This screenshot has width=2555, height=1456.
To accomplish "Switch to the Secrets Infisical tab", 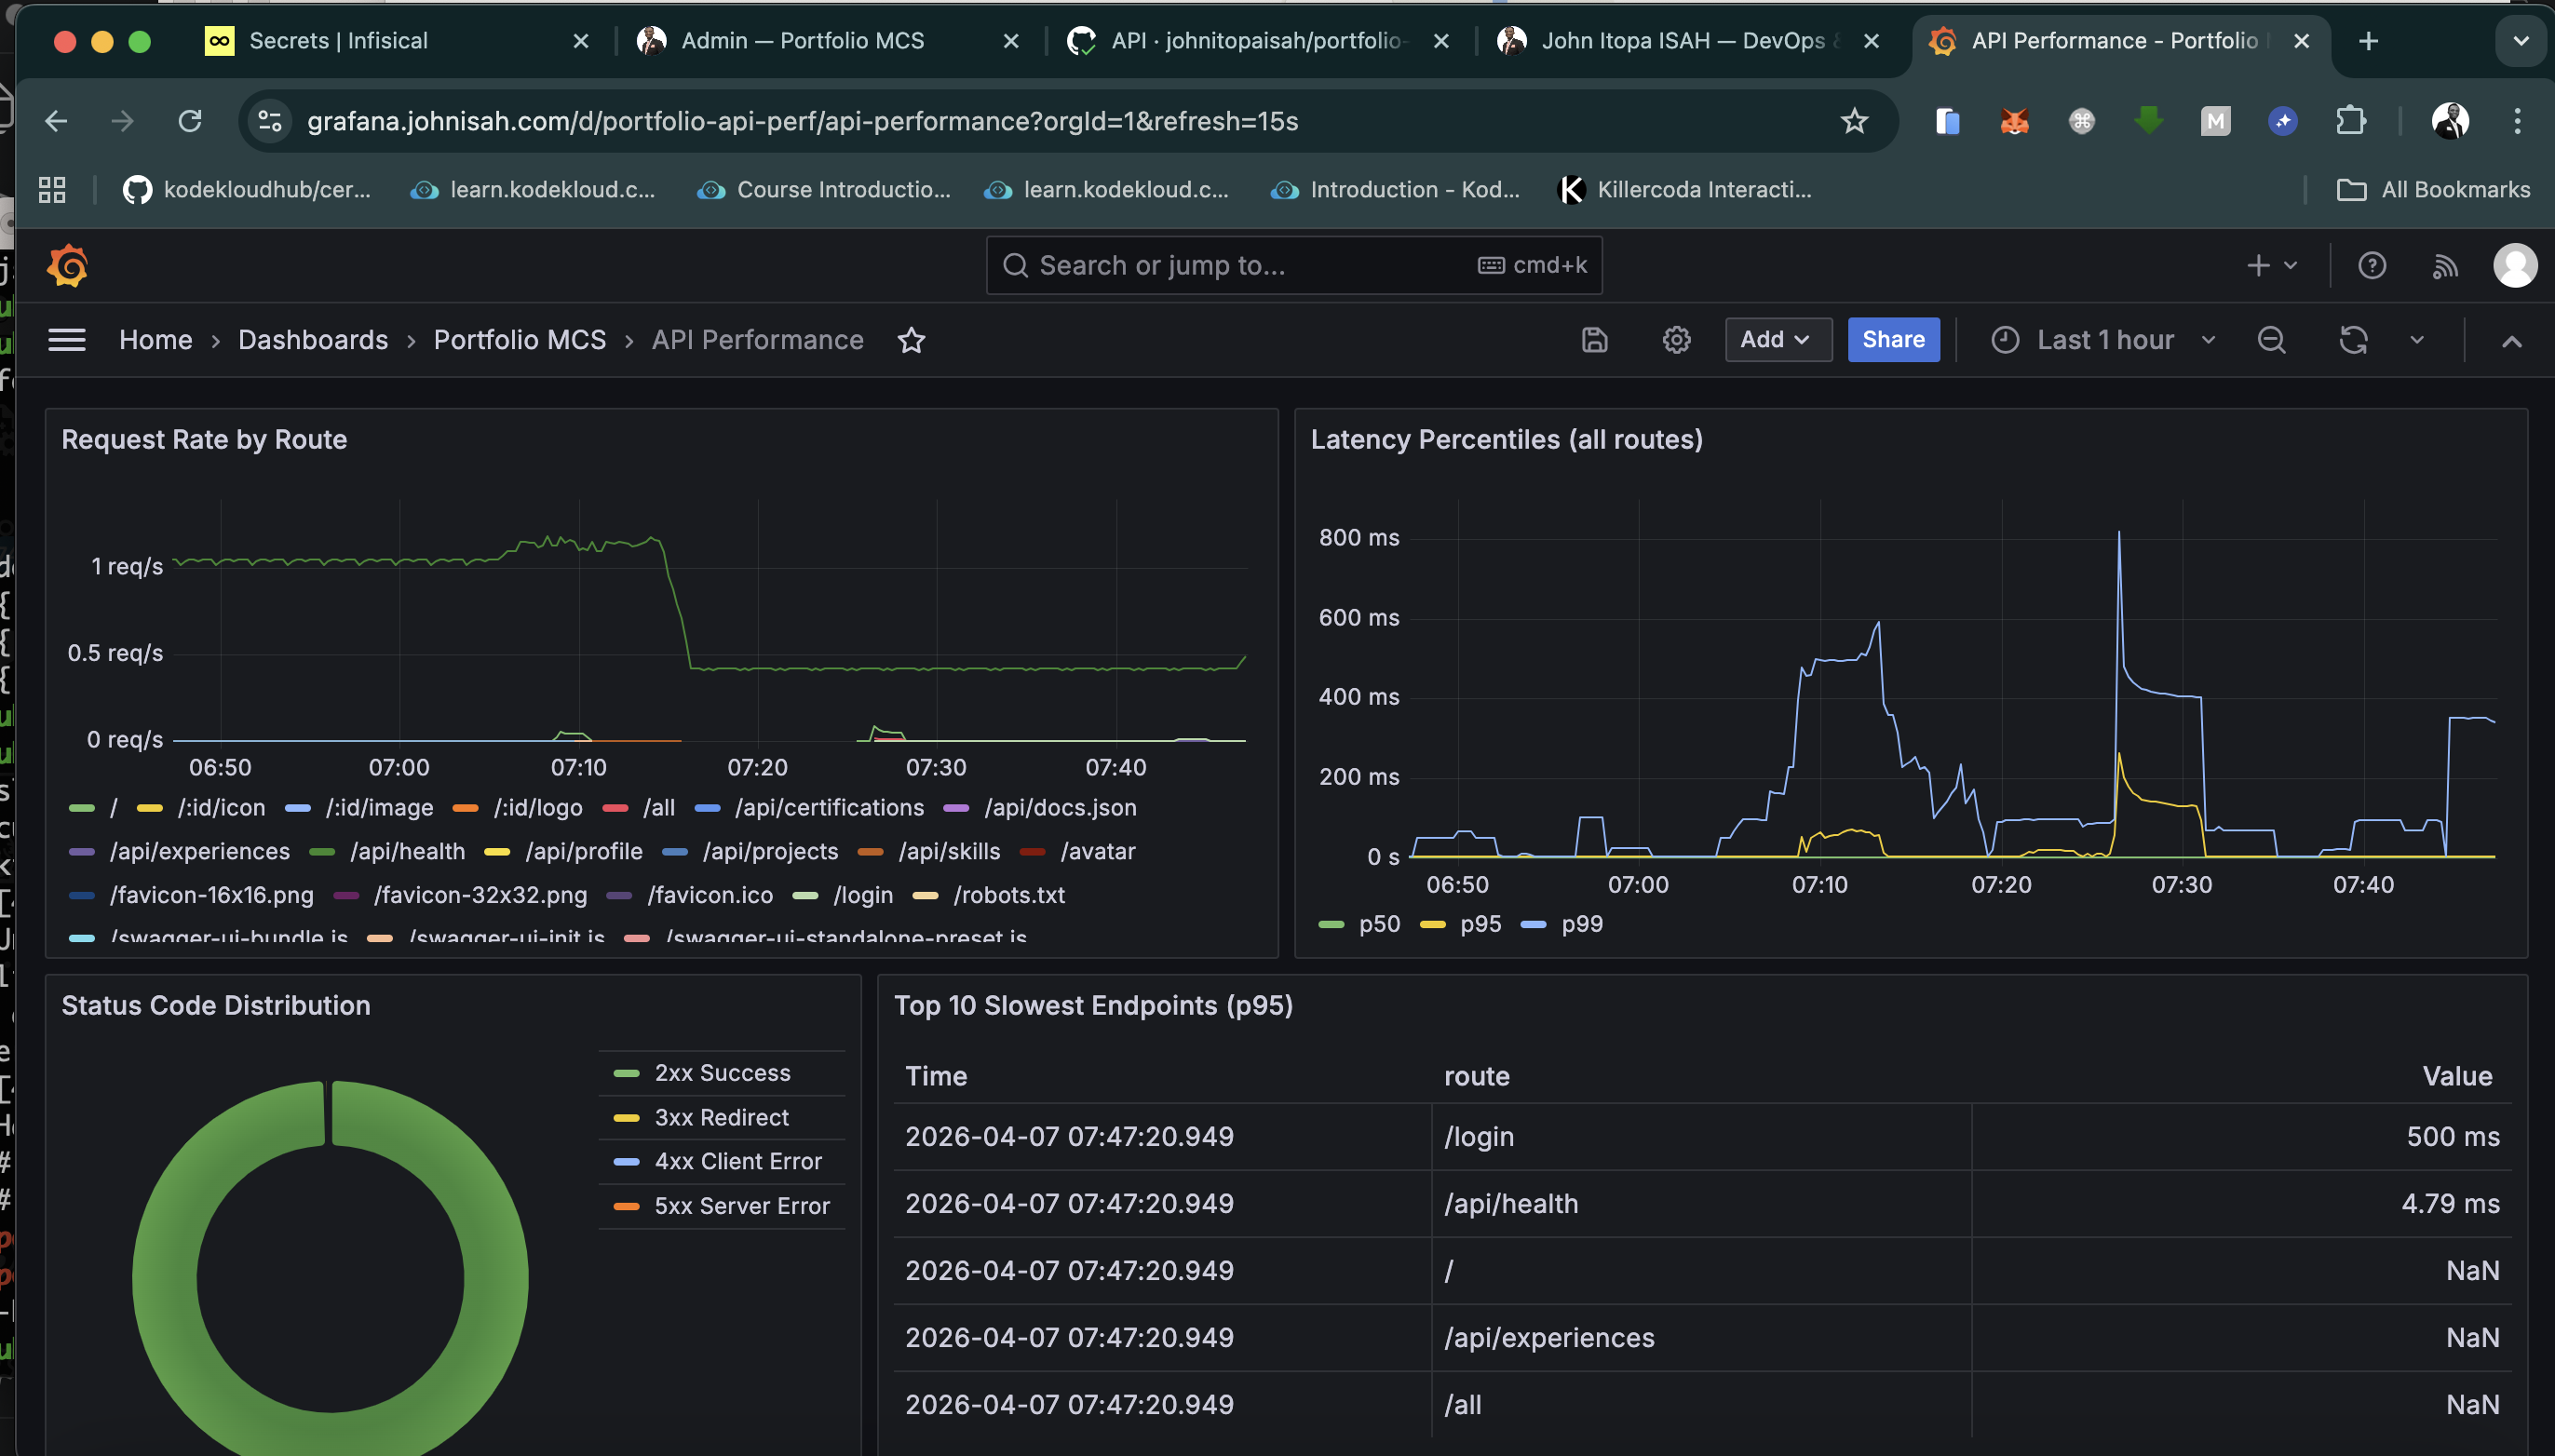I will pyautogui.click(x=340, y=41).
